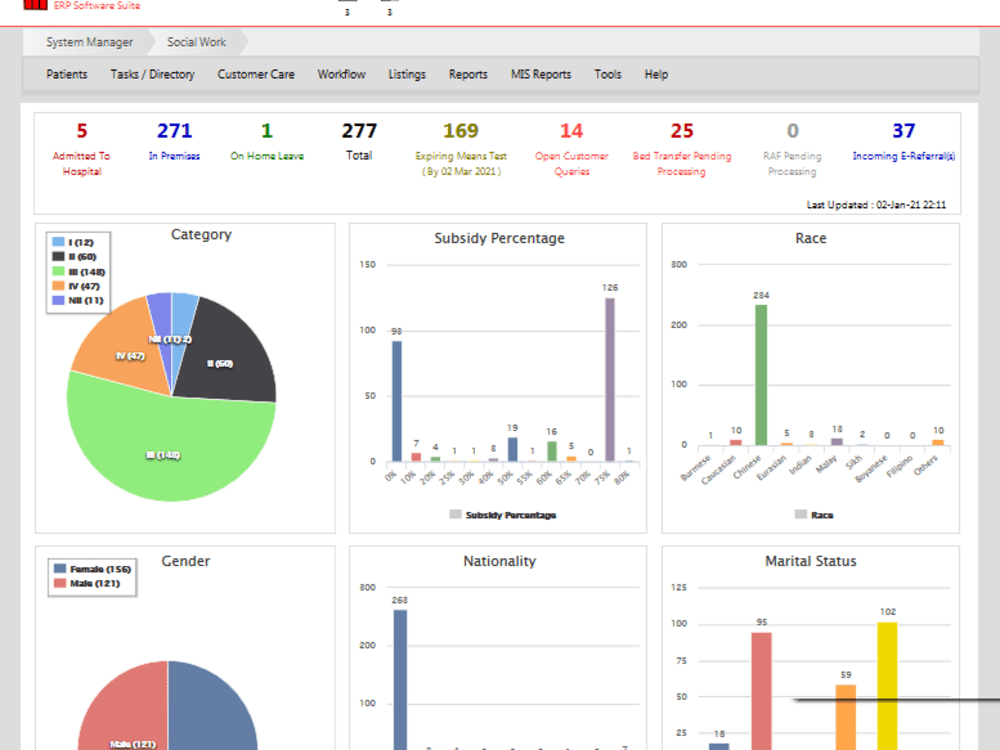
Task: Open the Customer Care menu
Action: [256, 75]
